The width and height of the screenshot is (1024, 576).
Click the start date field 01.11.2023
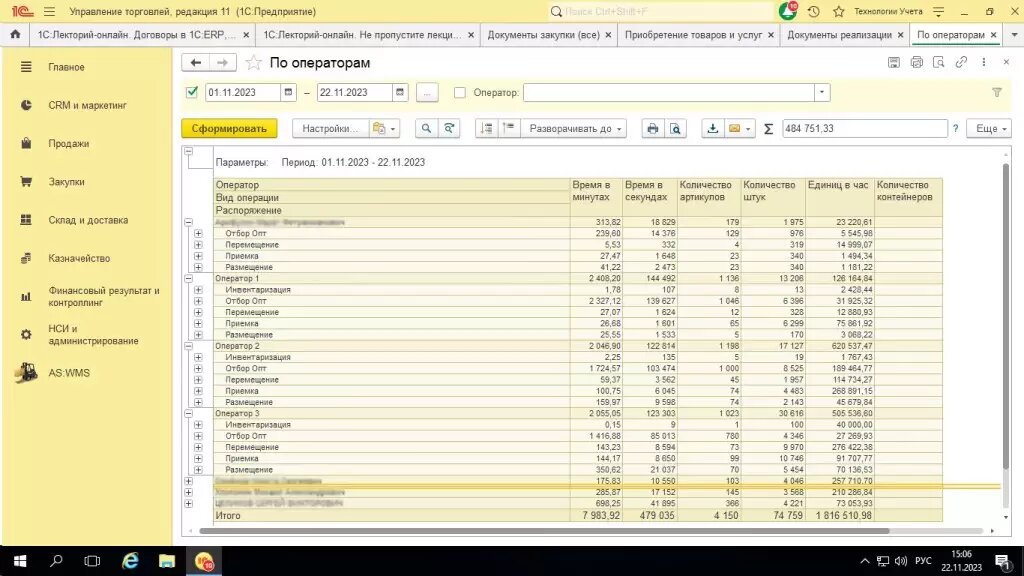click(243, 93)
